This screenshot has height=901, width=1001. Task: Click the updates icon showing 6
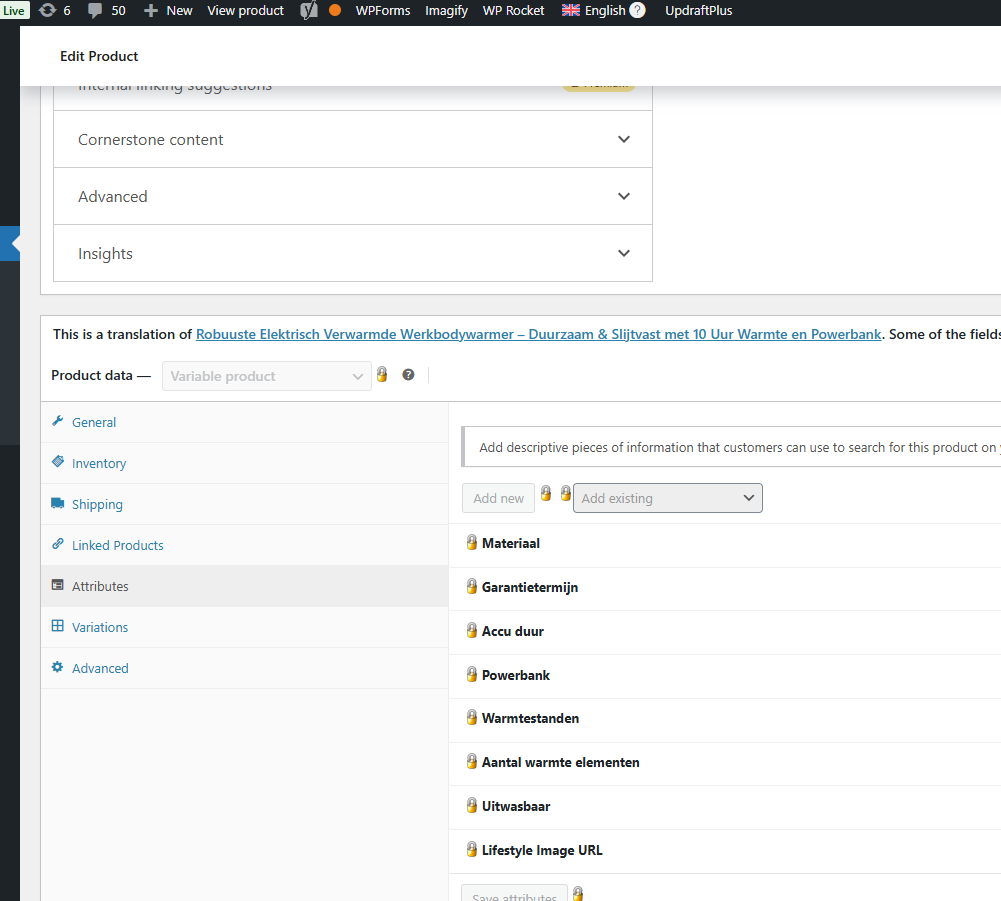tap(48, 10)
